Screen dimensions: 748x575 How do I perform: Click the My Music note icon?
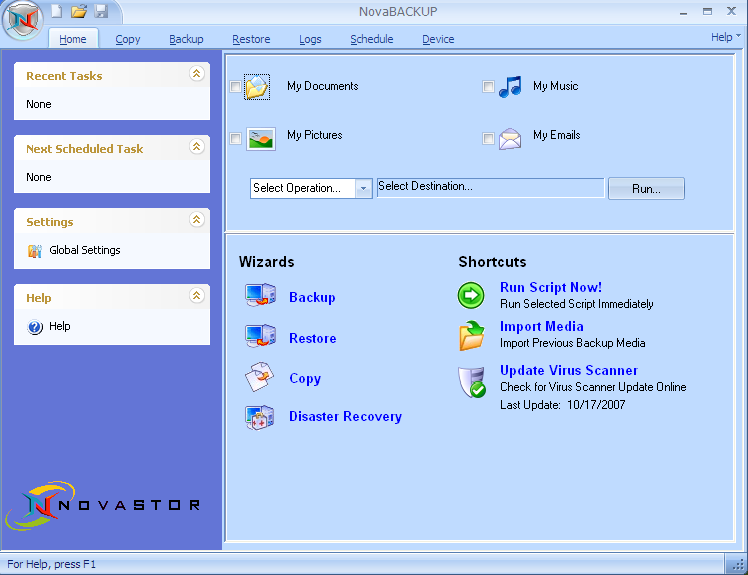click(510, 87)
